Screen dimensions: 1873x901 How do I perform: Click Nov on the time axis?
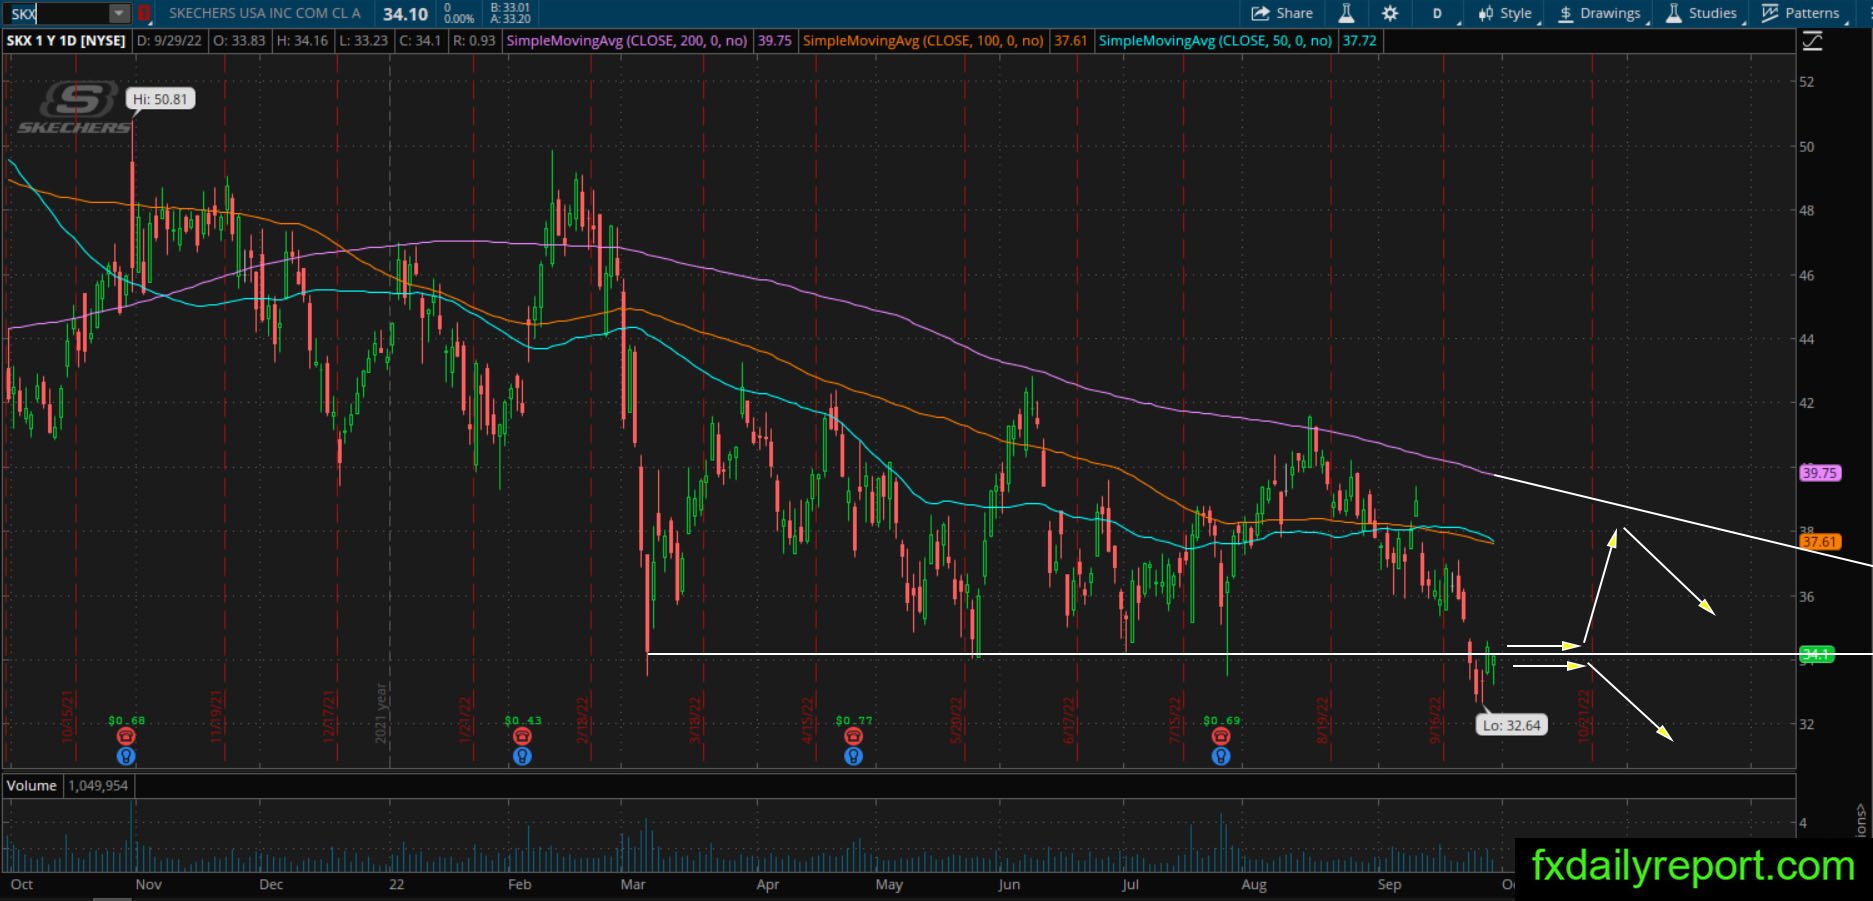[x=148, y=884]
